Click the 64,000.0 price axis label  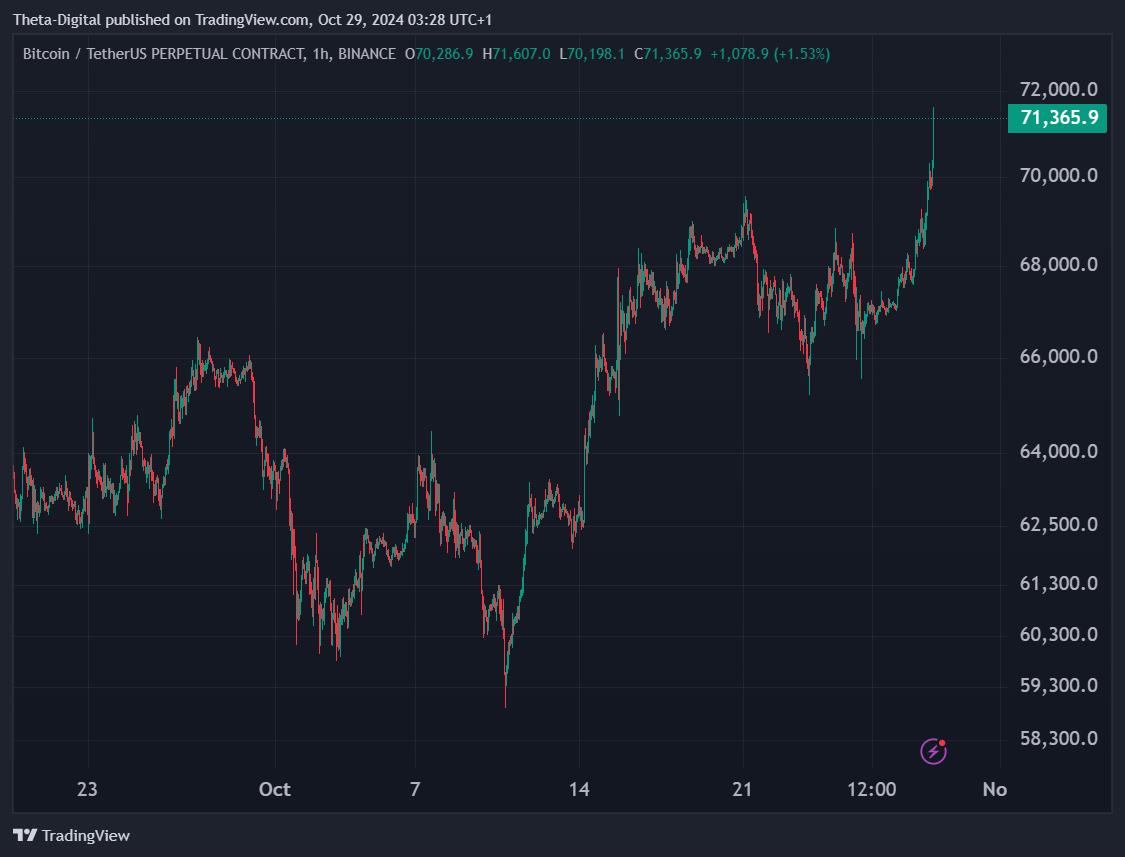tap(1058, 451)
